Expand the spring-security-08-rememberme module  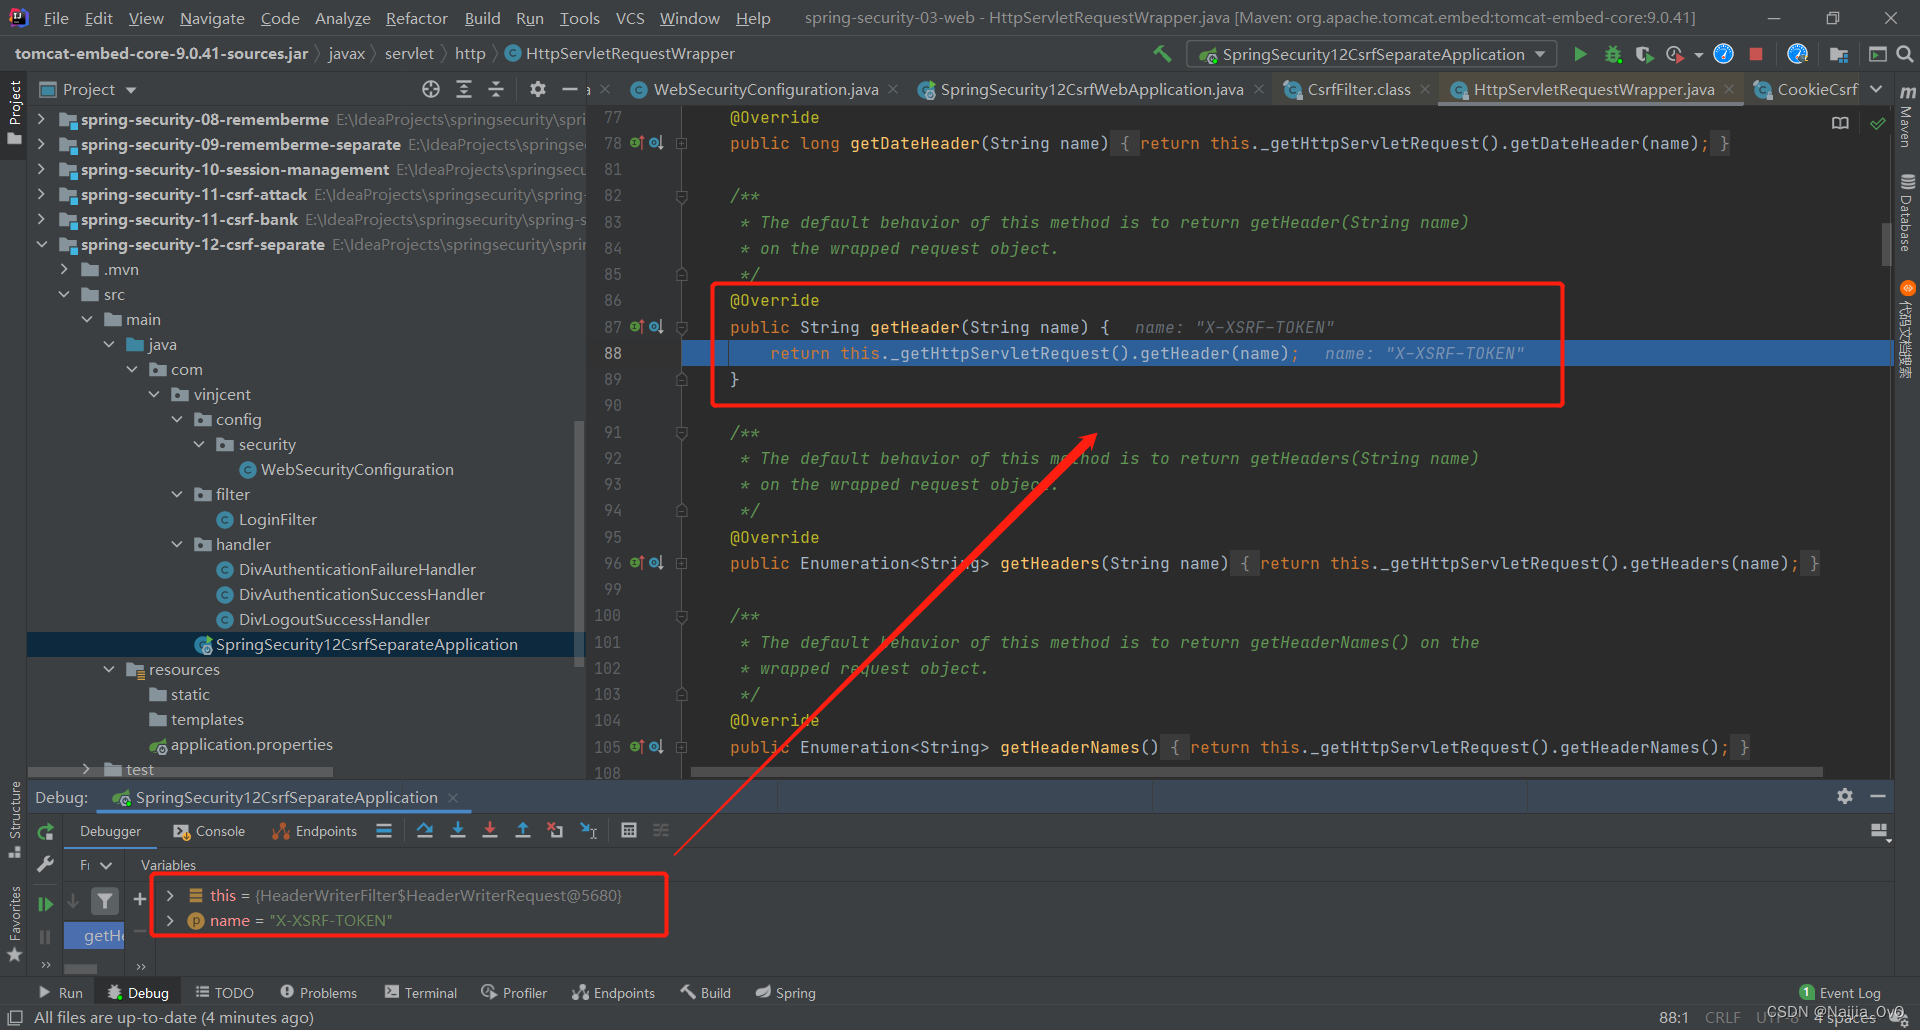[41, 119]
